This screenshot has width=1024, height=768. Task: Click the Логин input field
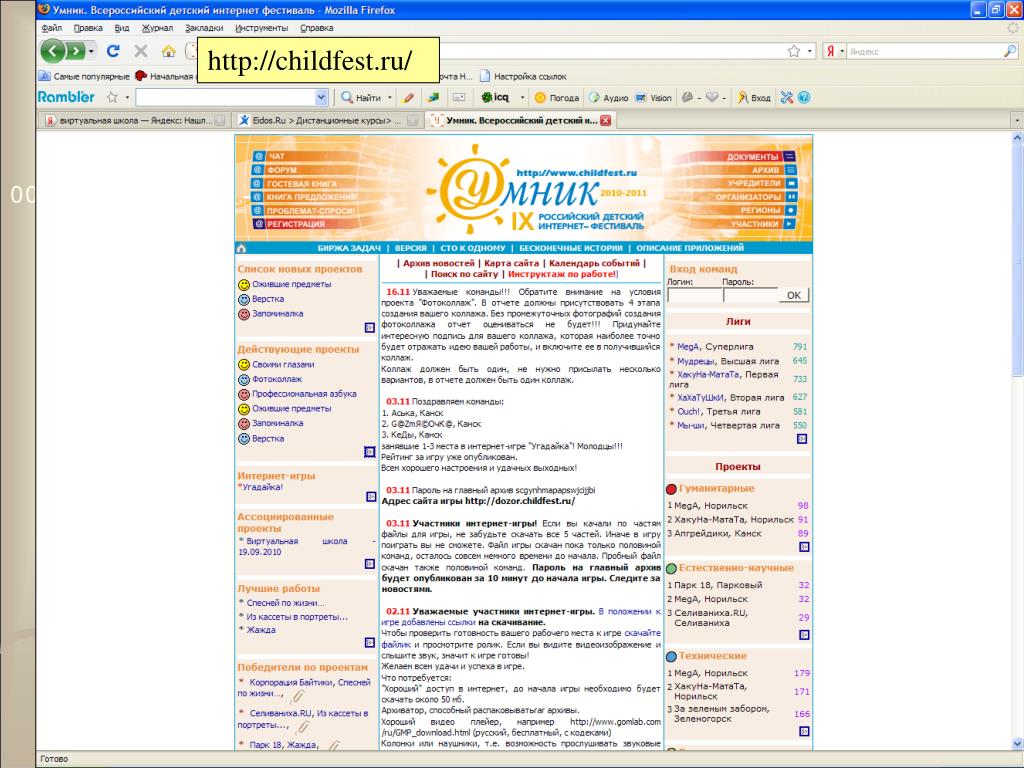pyautogui.click(x=693, y=296)
